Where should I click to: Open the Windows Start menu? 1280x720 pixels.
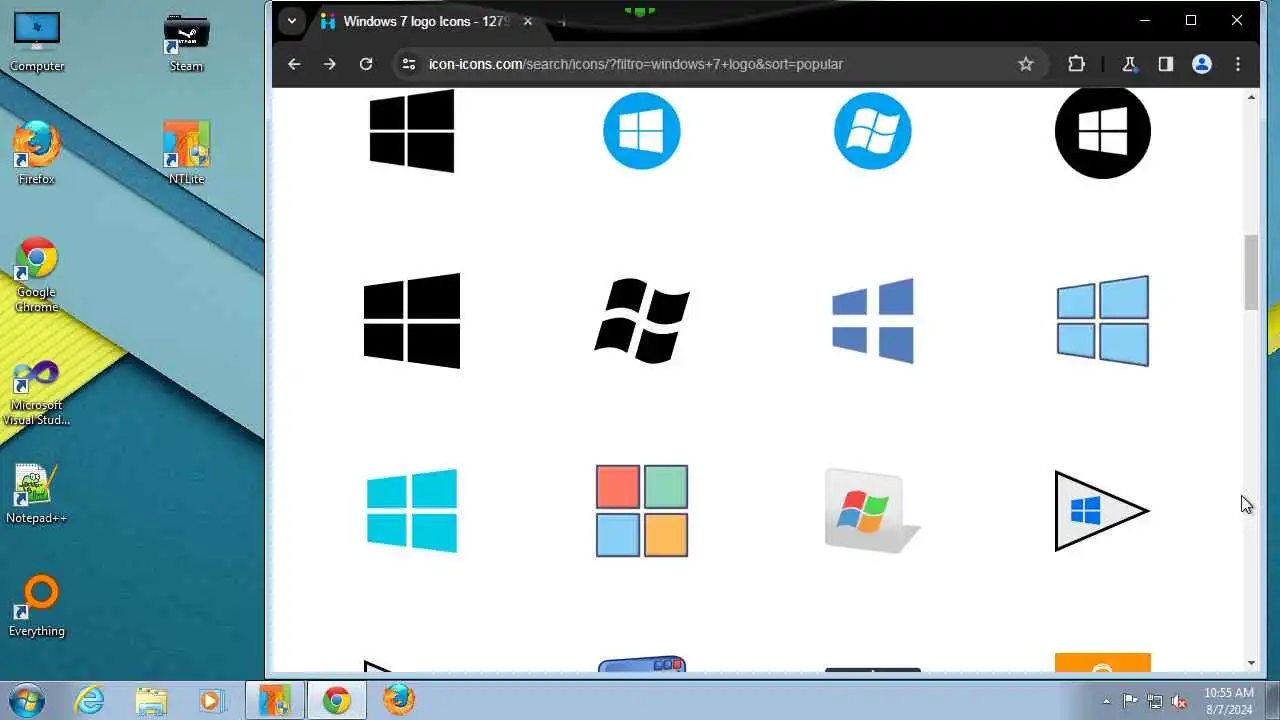(26, 699)
